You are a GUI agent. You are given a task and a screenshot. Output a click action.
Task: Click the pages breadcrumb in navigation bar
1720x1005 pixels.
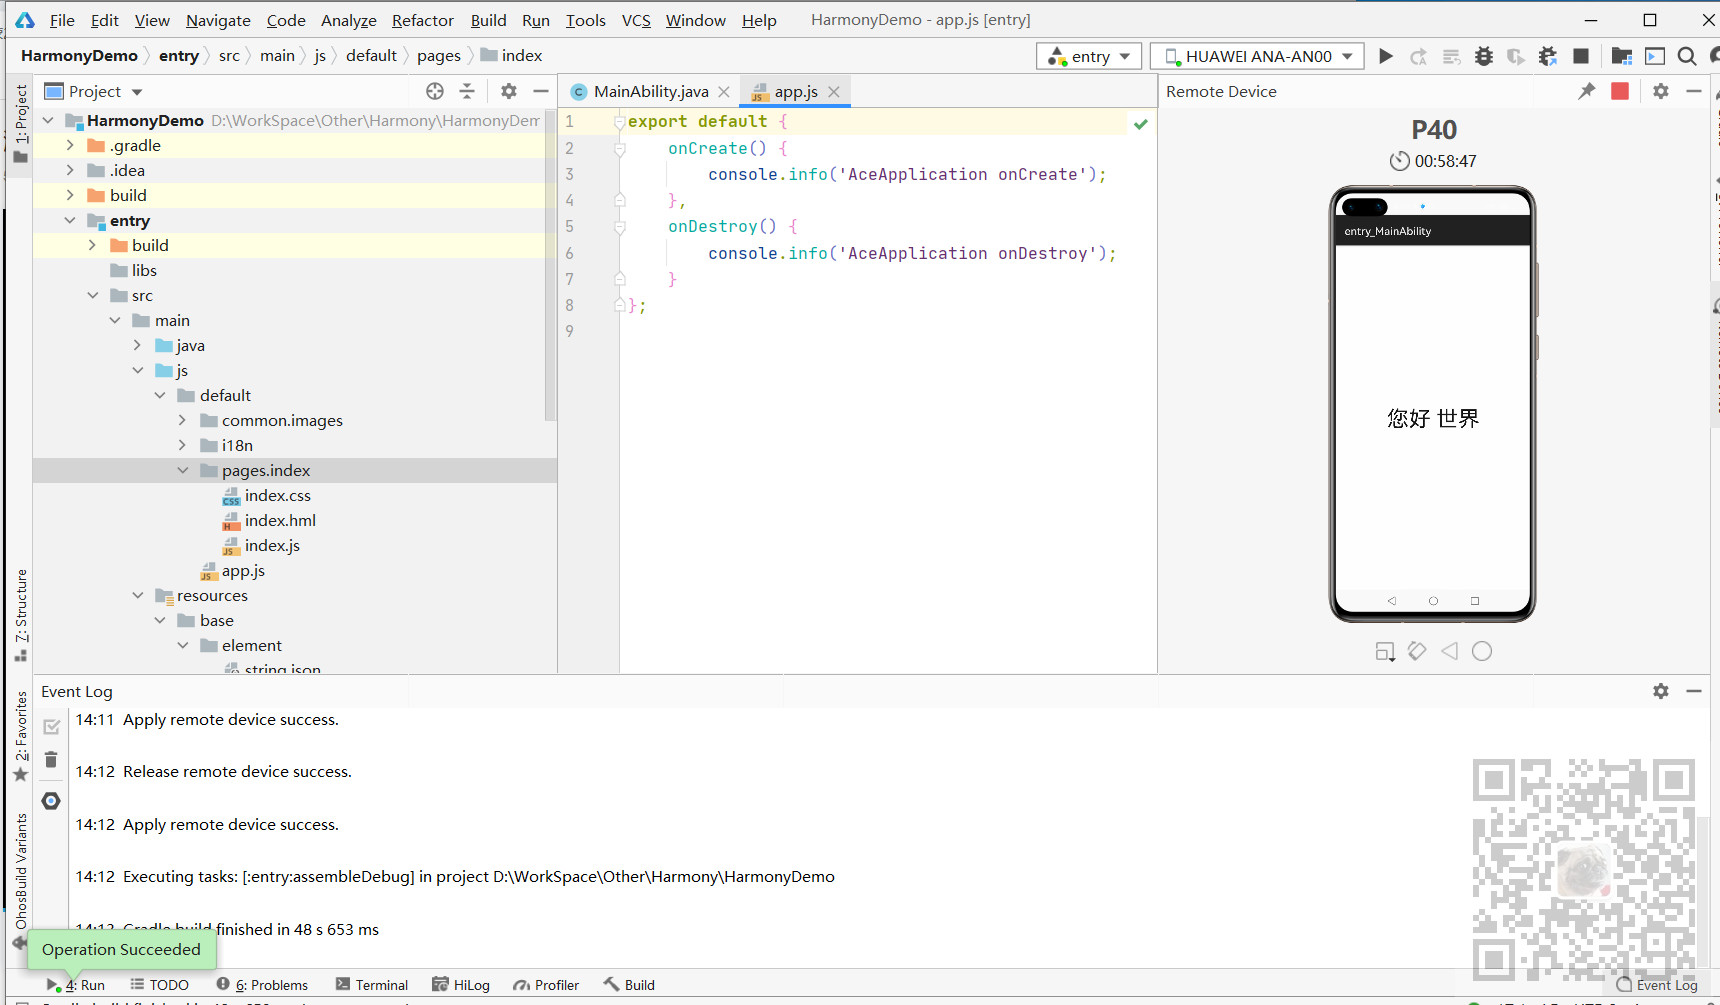coord(439,56)
